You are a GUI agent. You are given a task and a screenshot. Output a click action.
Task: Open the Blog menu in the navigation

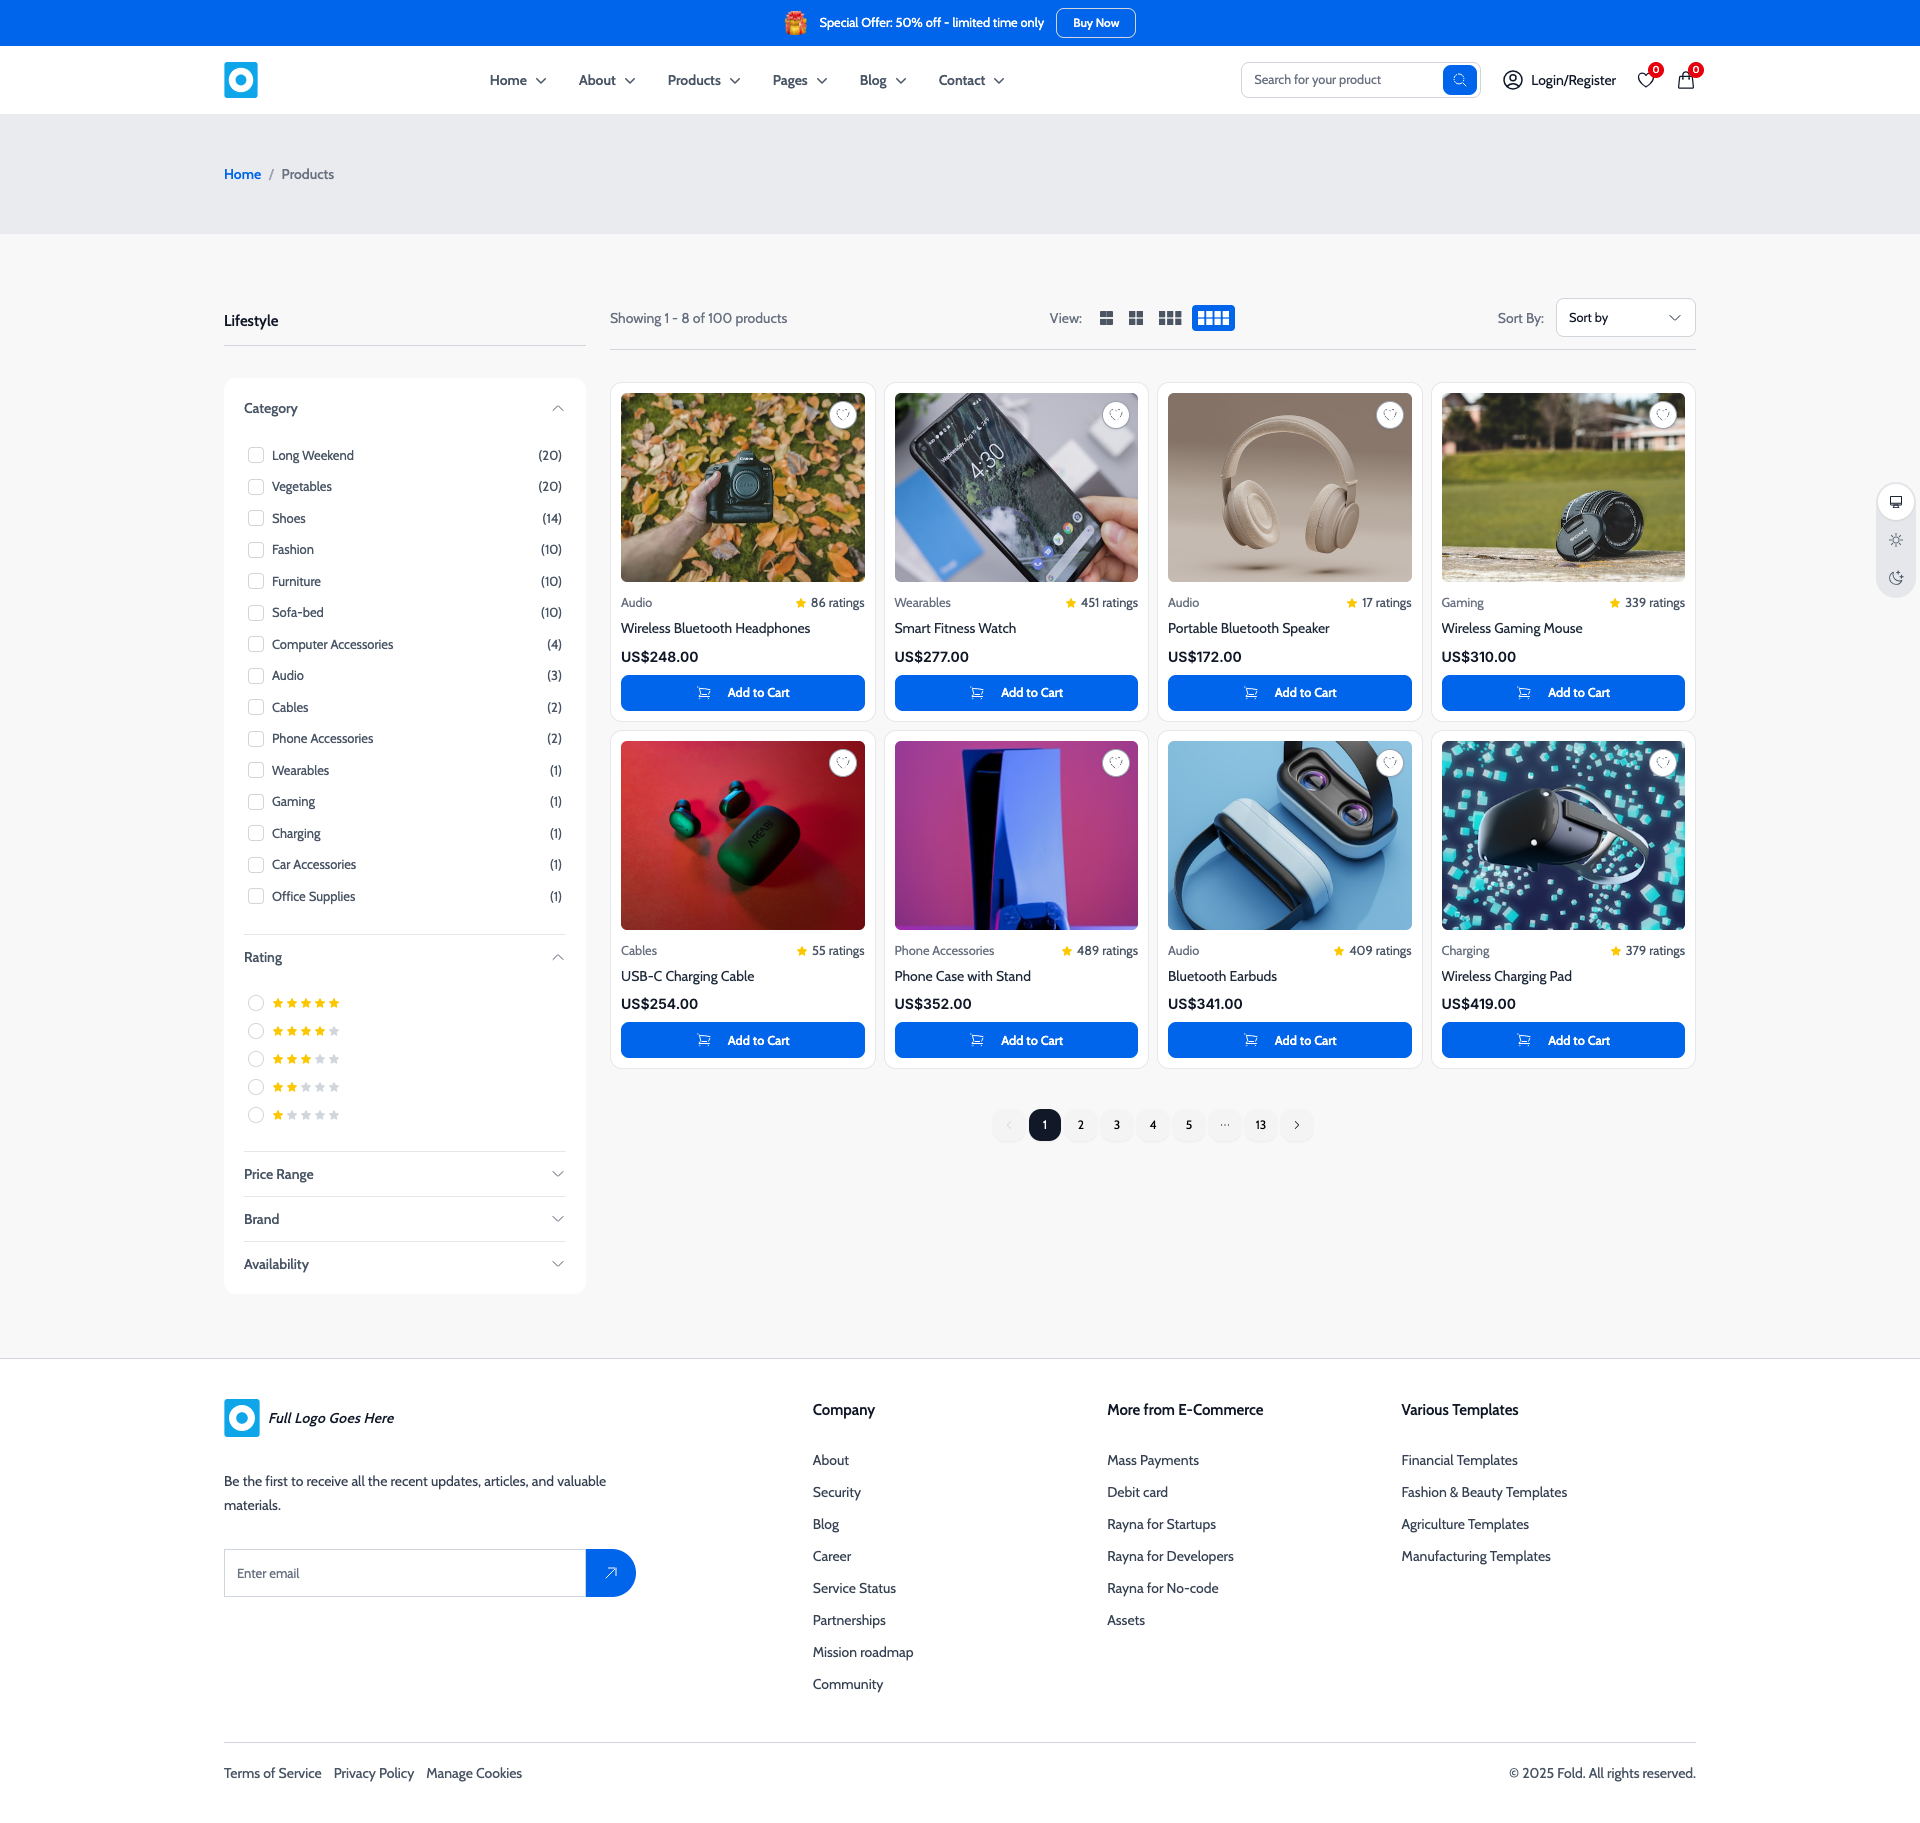881,80
